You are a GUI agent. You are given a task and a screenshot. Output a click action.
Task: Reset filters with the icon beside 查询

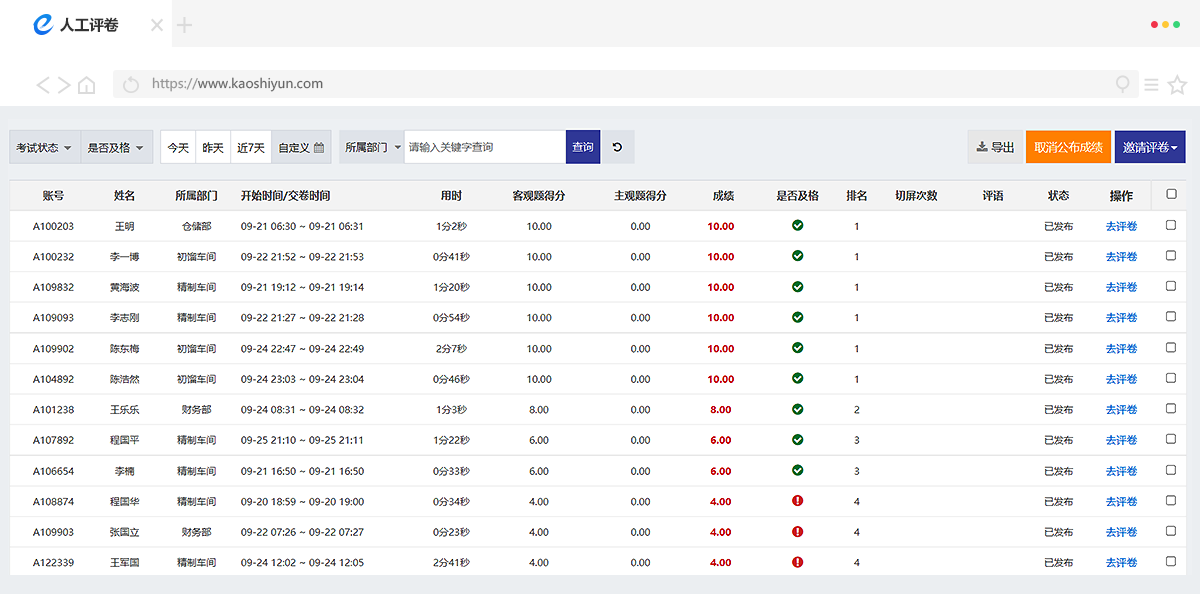(617, 147)
